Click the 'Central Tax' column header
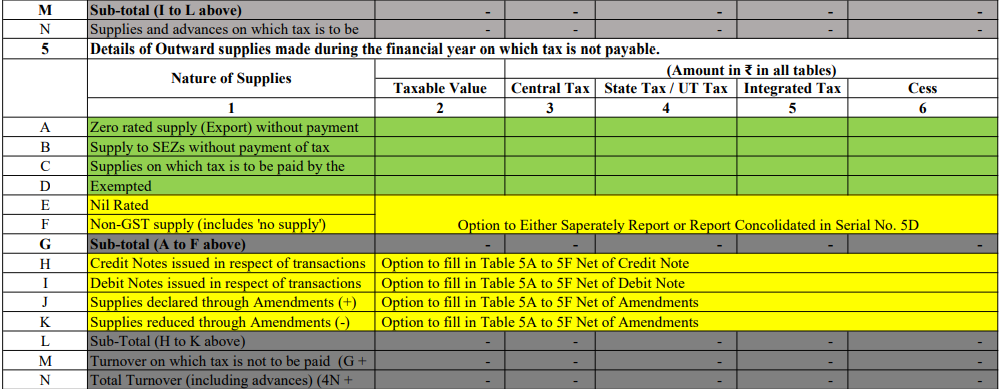The width and height of the screenshot is (999, 389). point(550,88)
